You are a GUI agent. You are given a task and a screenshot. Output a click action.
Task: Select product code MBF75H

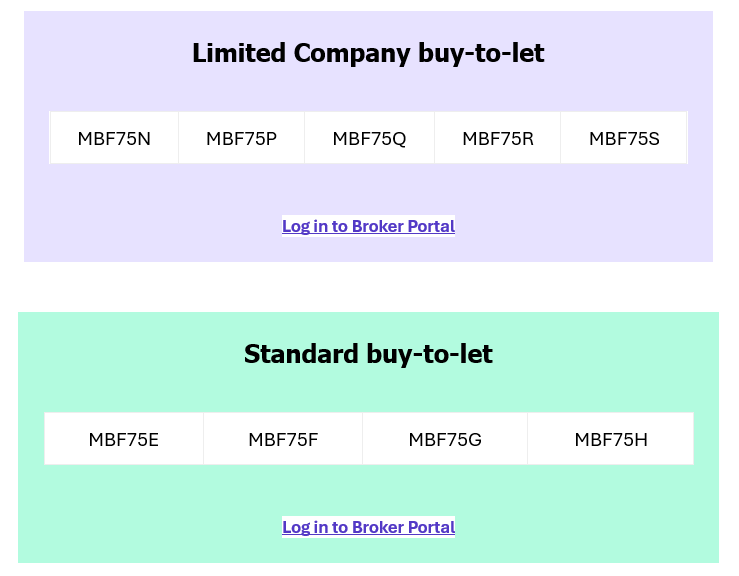(611, 439)
